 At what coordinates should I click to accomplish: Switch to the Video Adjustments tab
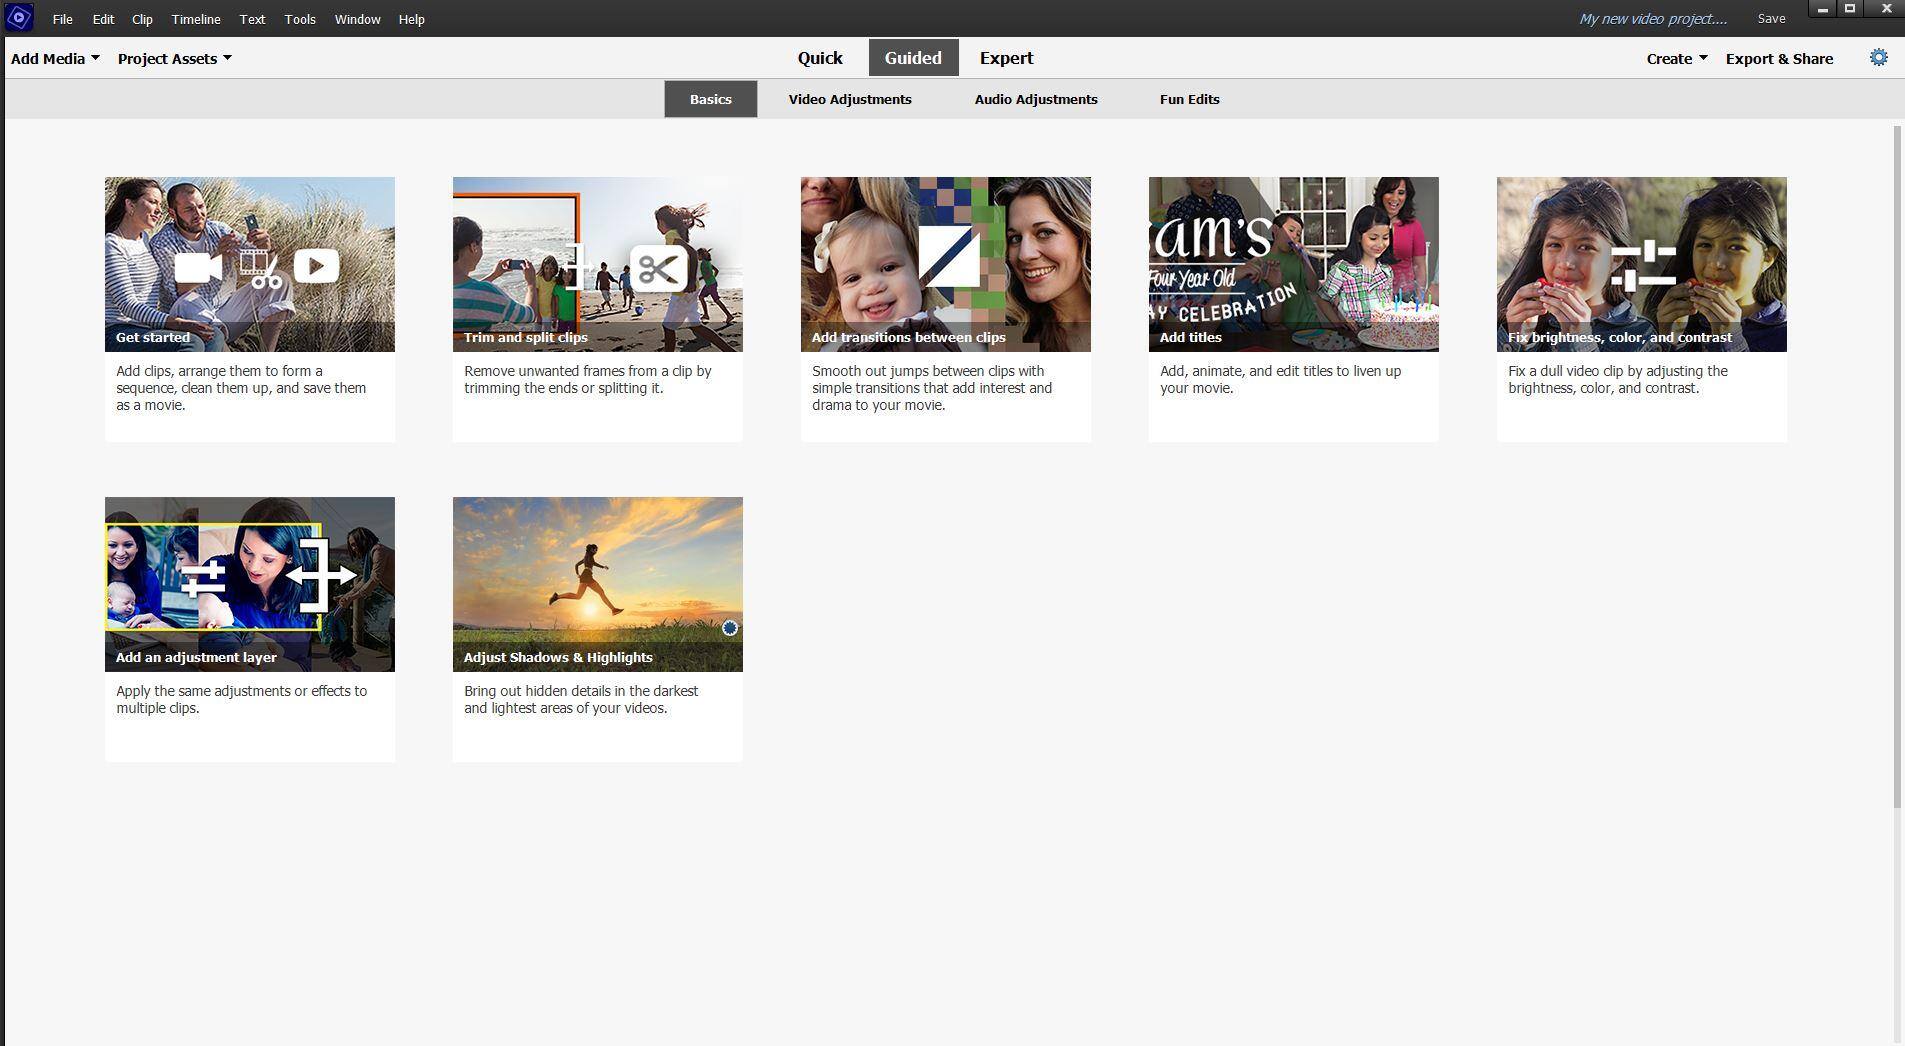(x=849, y=99)
